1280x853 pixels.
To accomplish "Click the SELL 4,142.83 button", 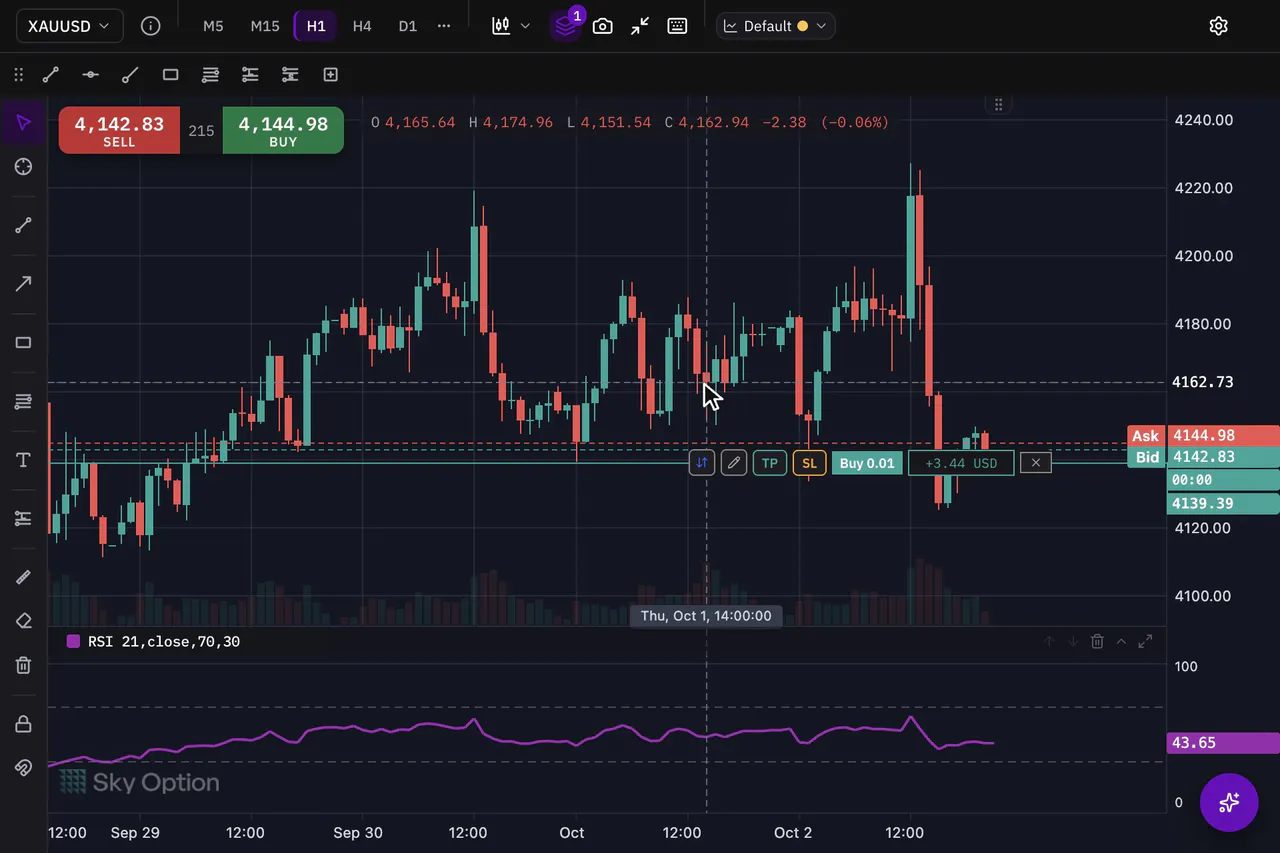I will pyautogui.click(x=119, y=130).
